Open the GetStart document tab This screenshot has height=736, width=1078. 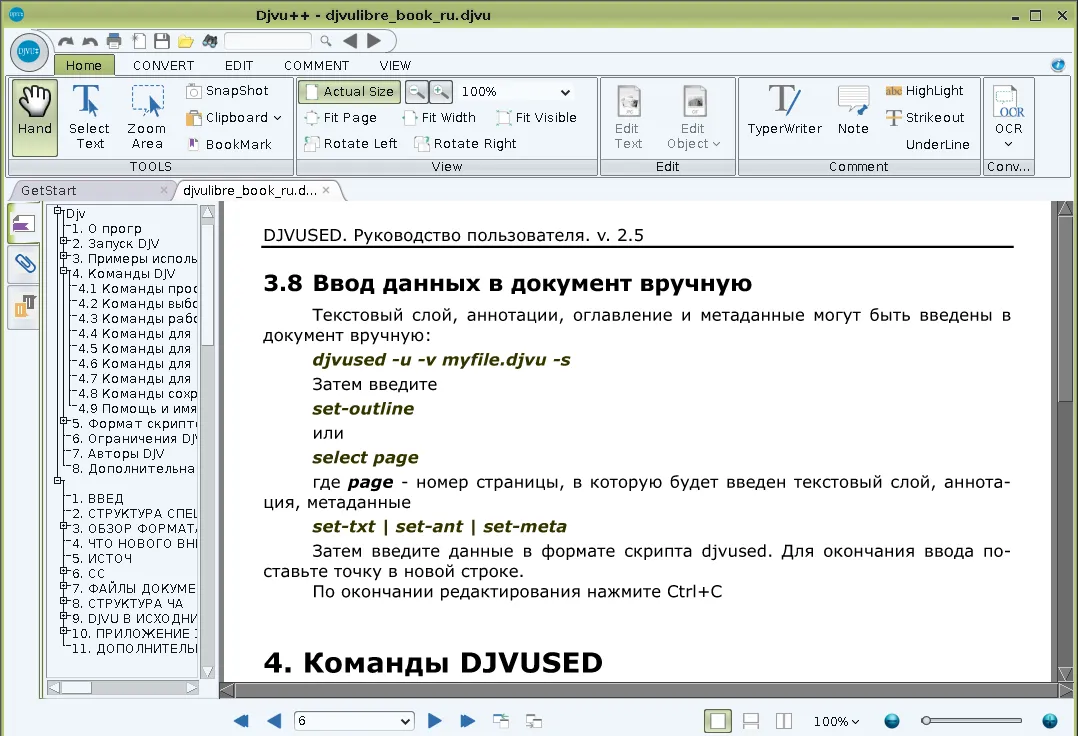[50, 190]
